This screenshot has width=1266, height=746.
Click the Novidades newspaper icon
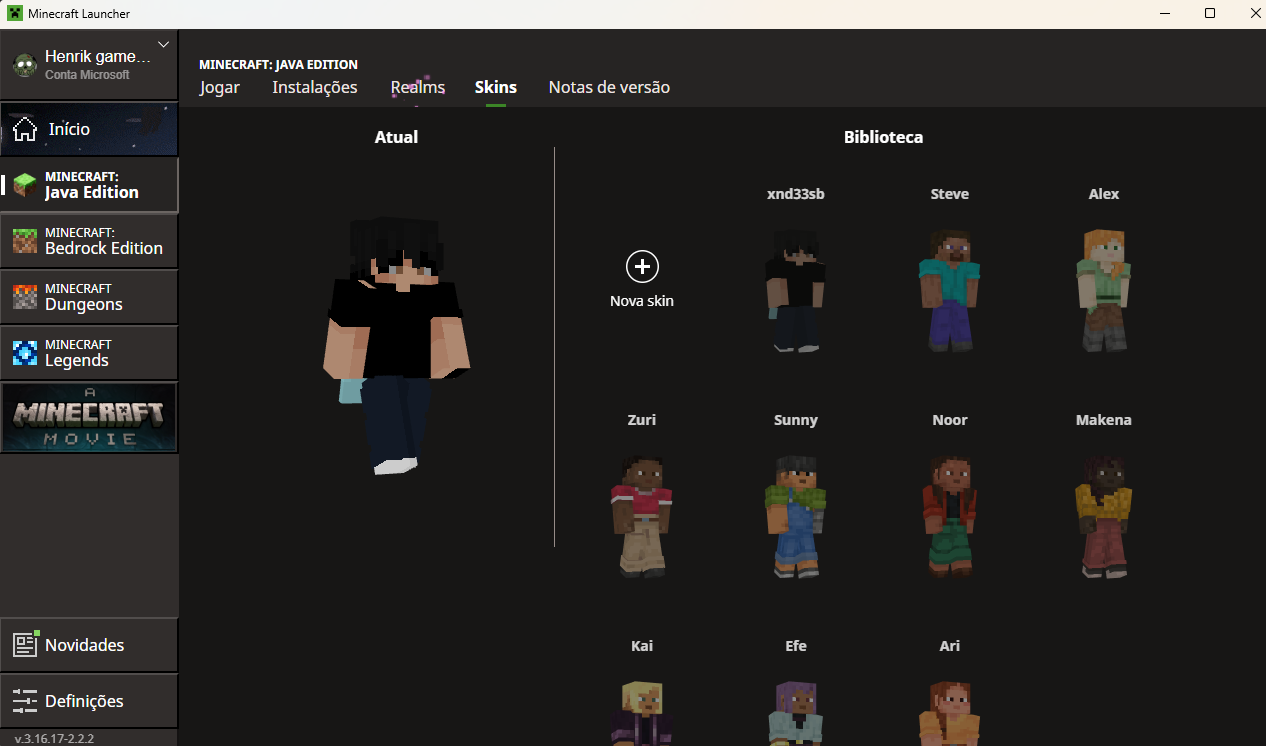pos(25,644)
